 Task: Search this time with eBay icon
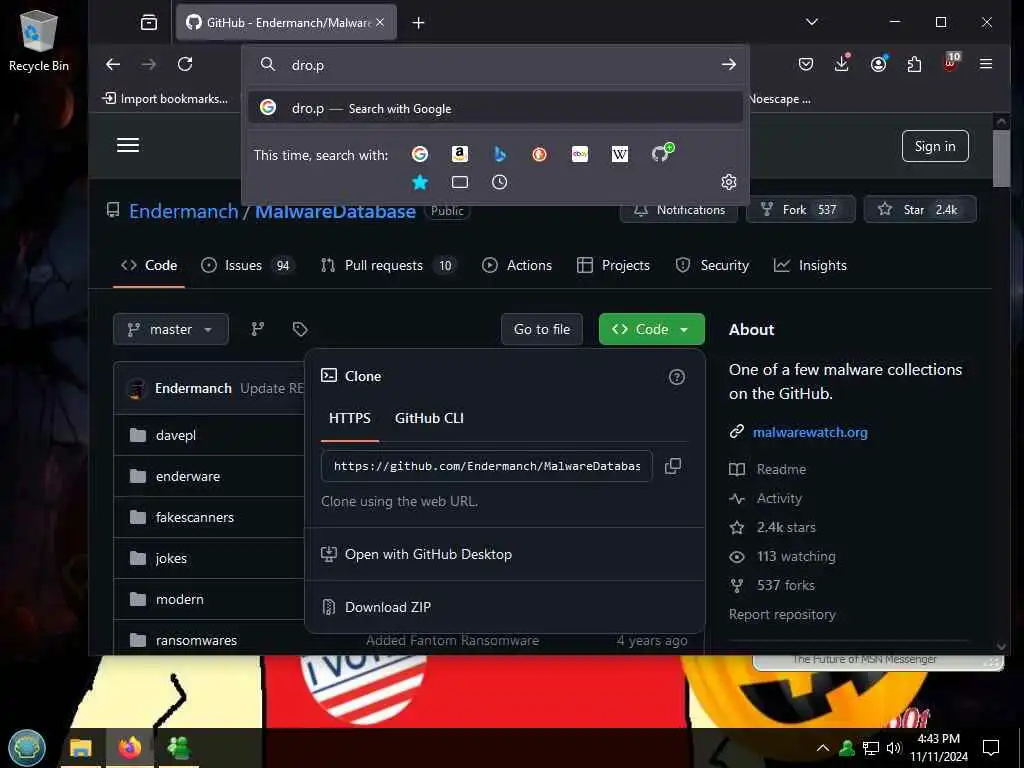(580, 154)
